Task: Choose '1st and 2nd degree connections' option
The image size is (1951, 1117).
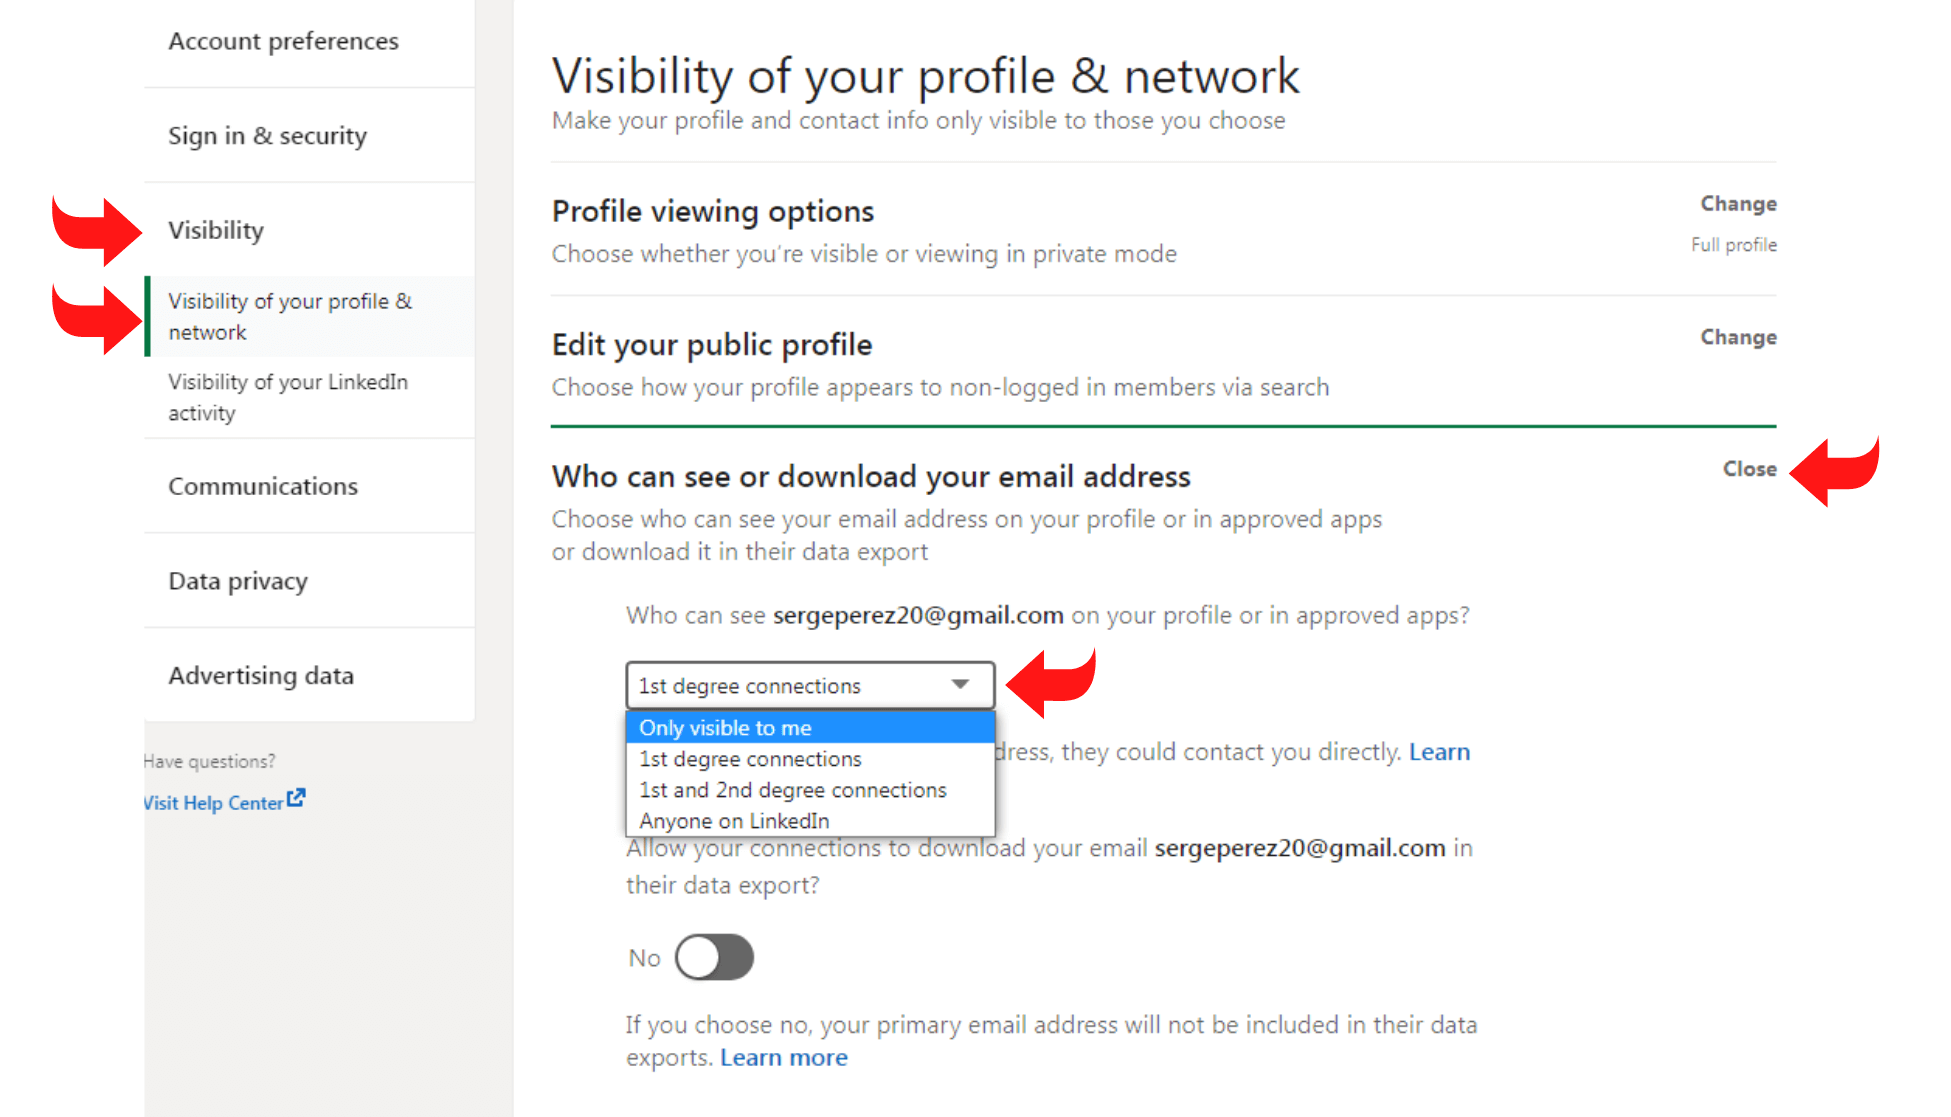Action: [x=793, y=789]
